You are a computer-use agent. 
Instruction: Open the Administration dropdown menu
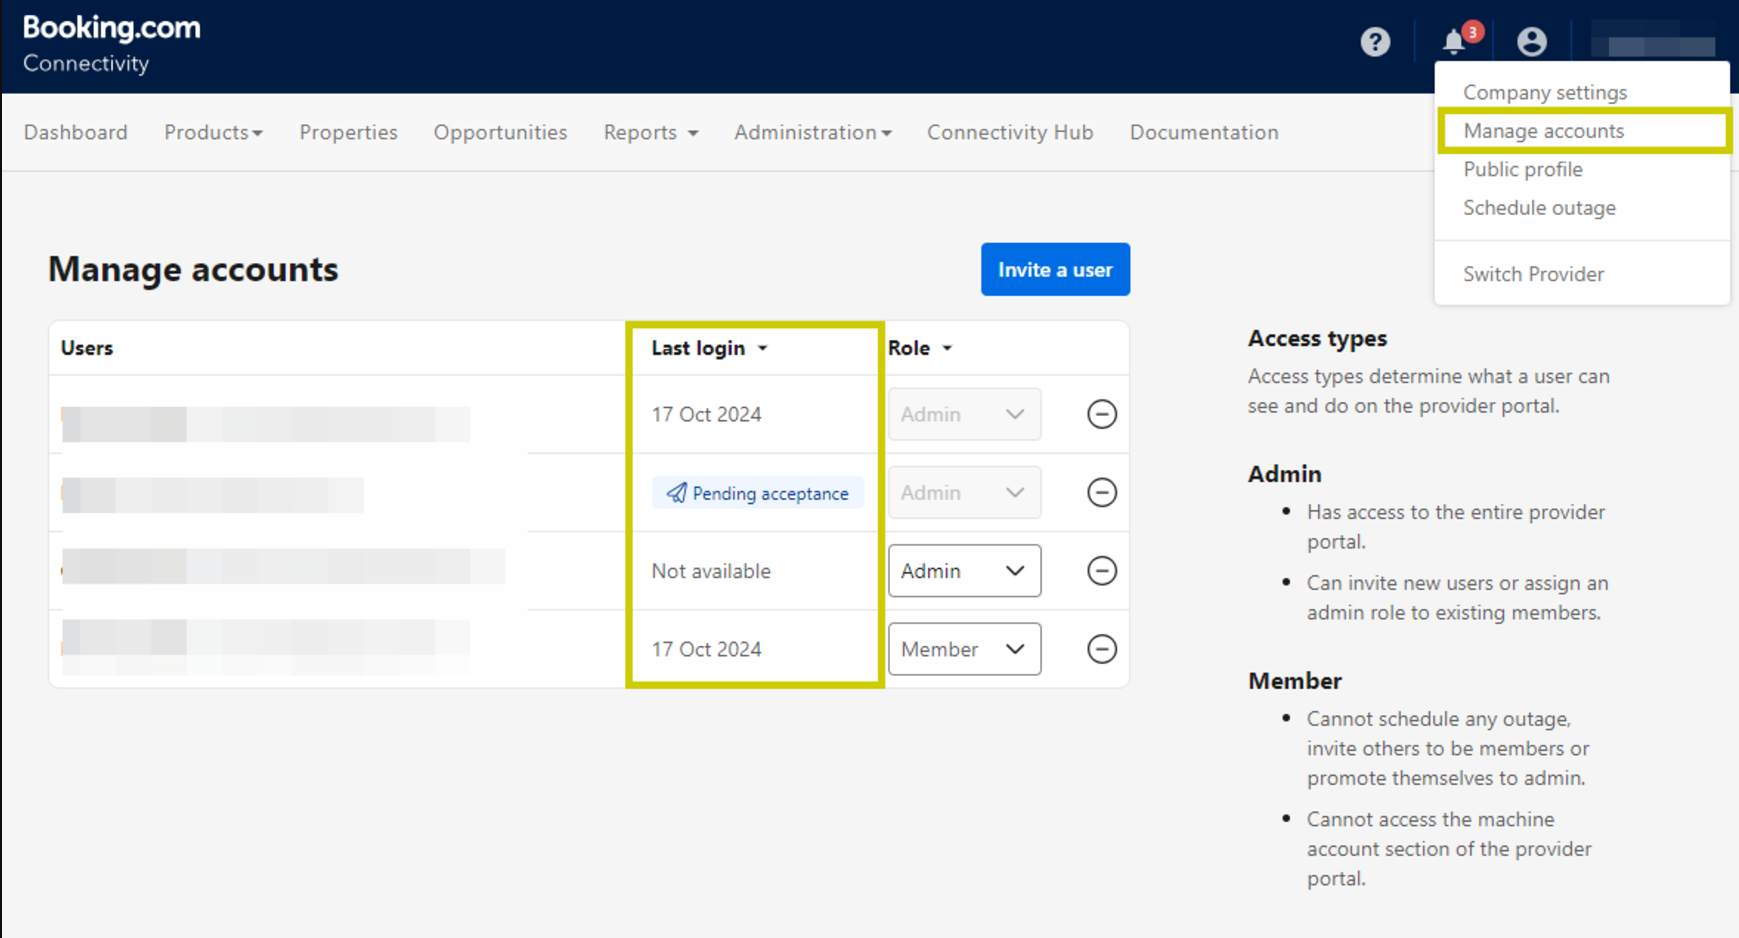pyautogui.click(x=812, y=132)
